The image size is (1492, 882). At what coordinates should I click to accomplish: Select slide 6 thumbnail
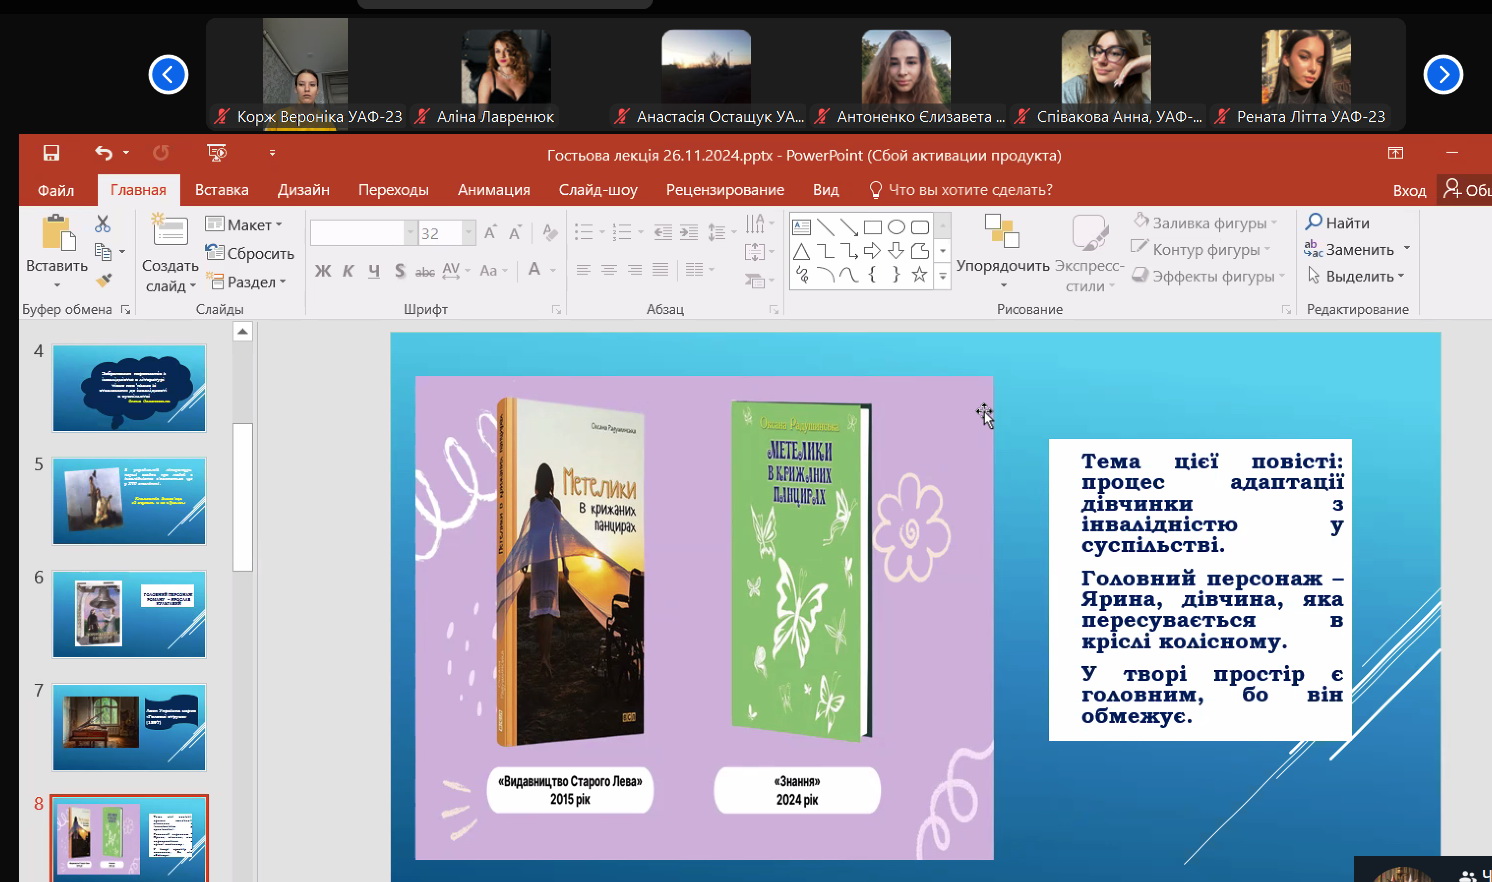coord(129,614)
